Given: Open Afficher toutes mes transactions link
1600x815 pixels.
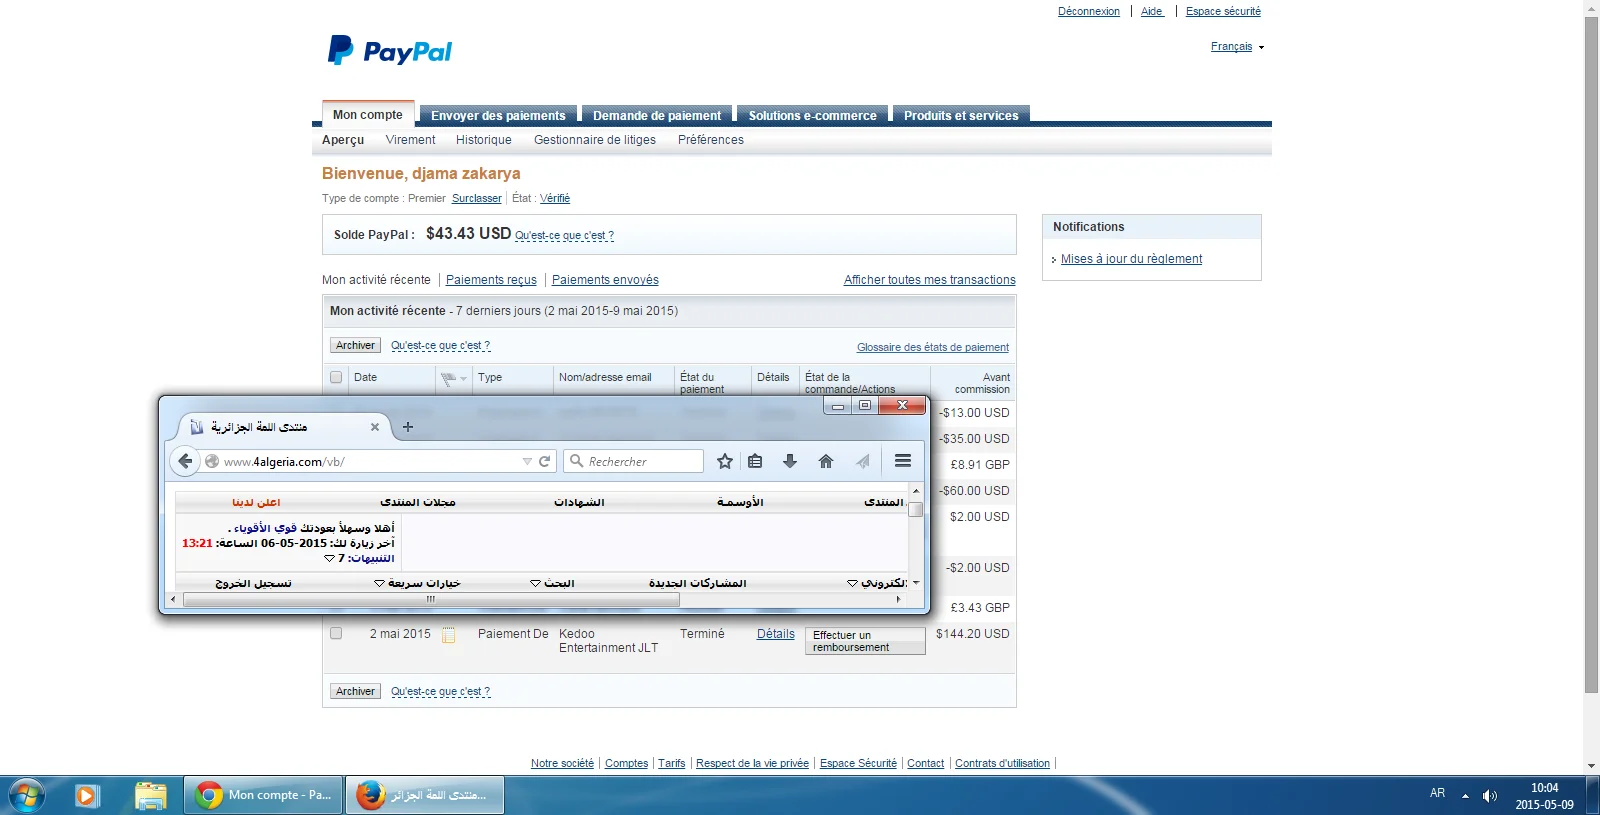Looking at the screenshot, I should (929, 280).
